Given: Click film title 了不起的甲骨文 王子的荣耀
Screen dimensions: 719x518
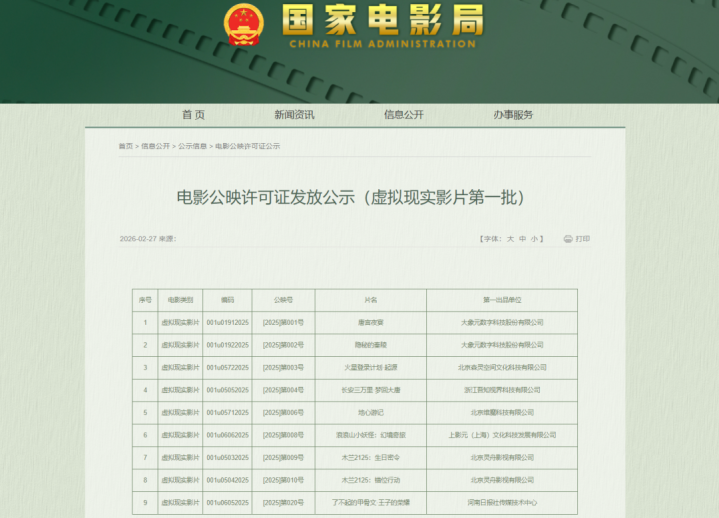Looking at the screenshot, I should point(371,502).
